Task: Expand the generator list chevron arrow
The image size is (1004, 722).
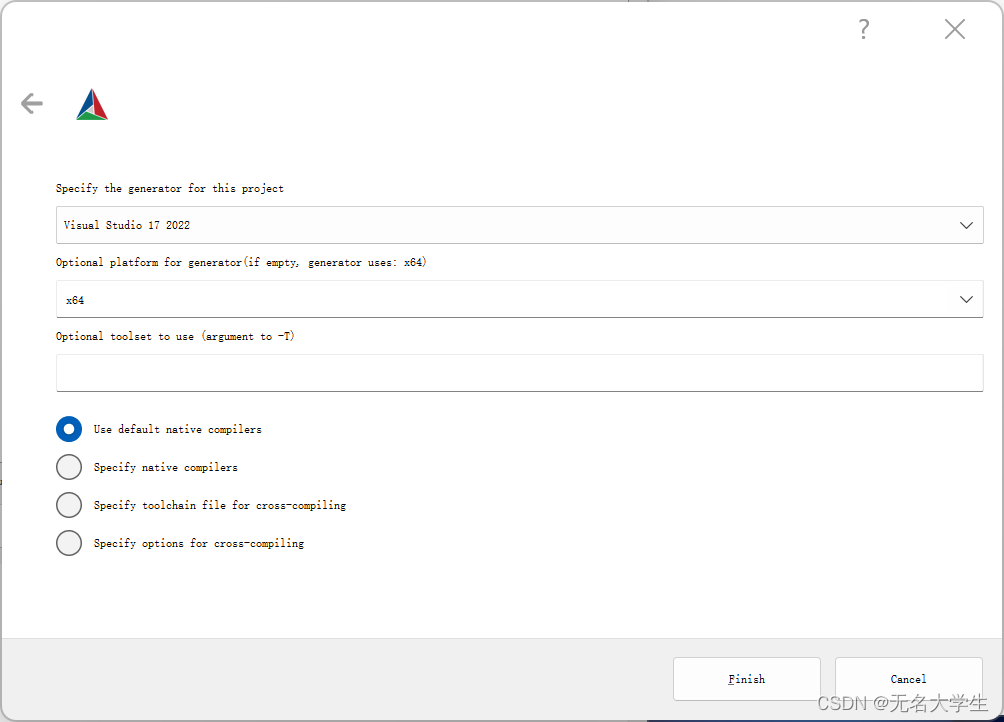Action: click(966, 225)
